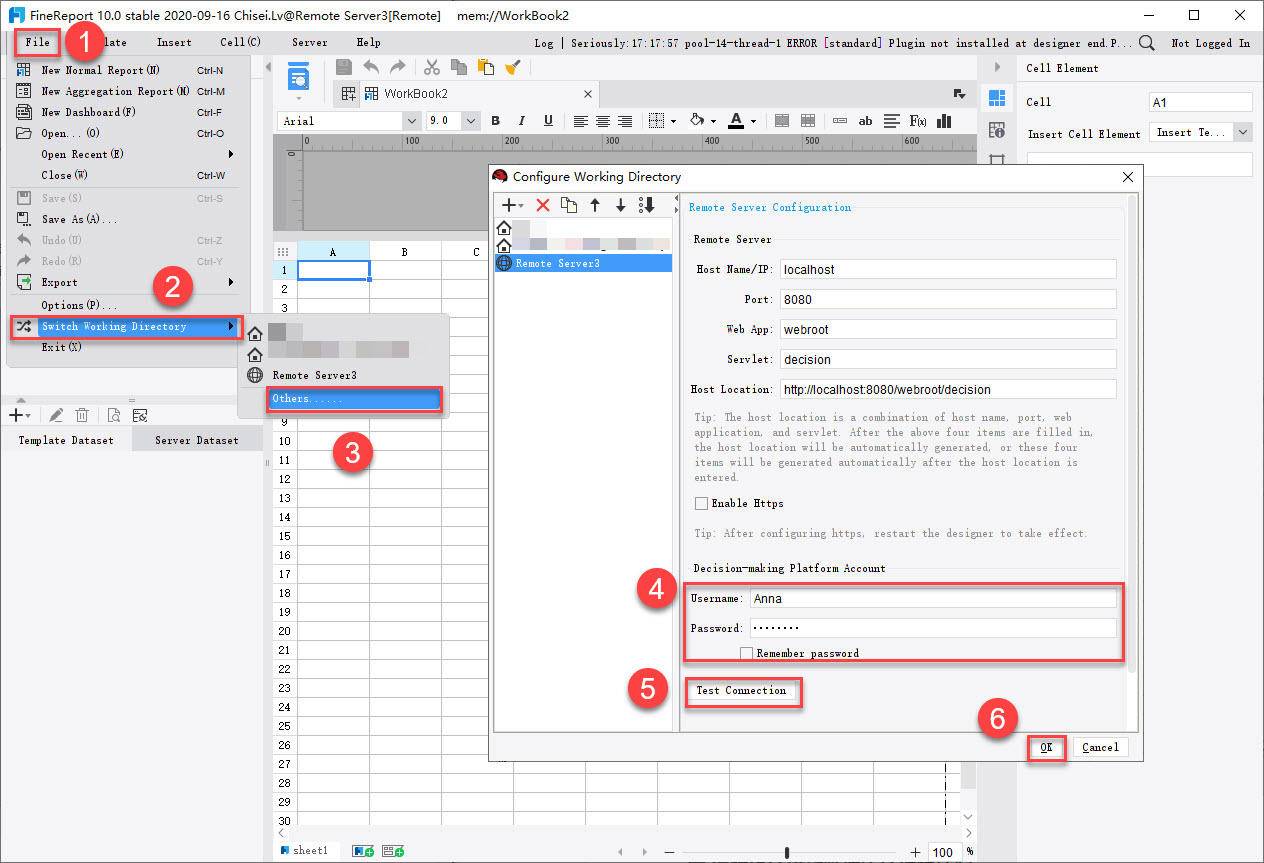Open the Insert menu
The height and width of the screenshot is (863, 1264).
pos(173,42)
